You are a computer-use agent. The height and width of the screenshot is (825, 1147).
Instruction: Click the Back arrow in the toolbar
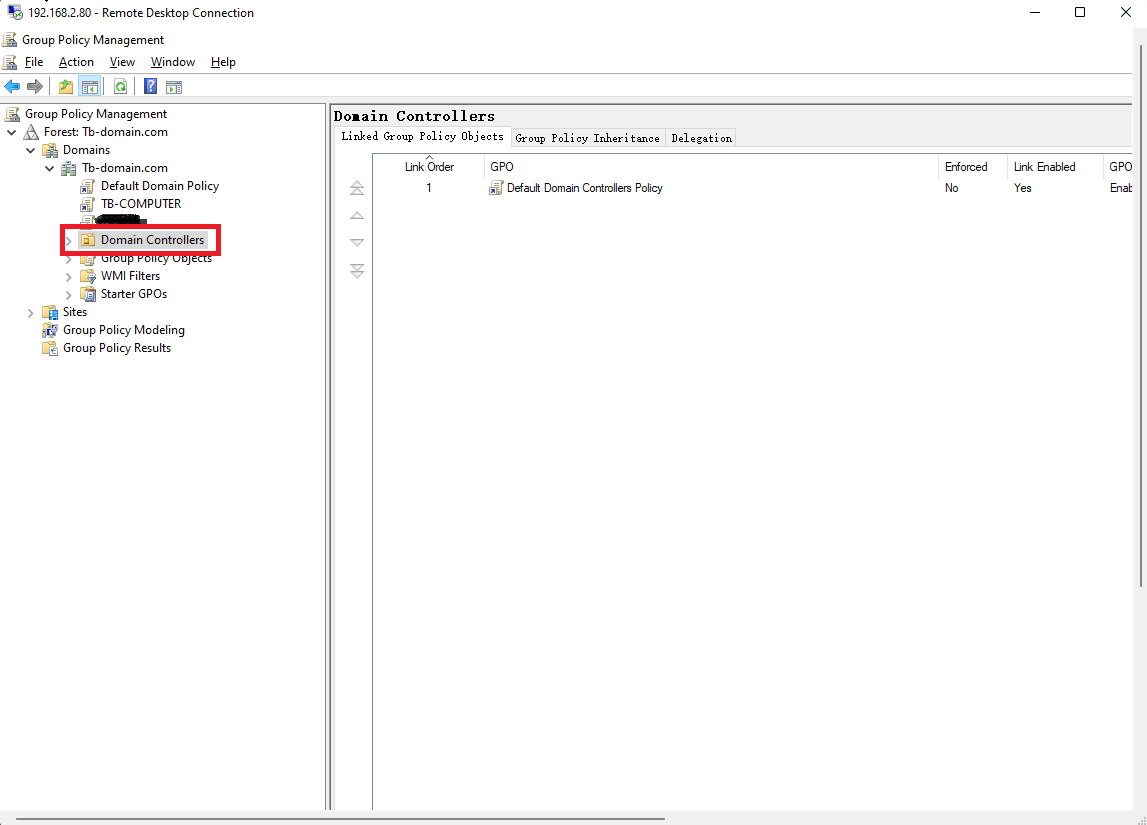click(12, 87)
